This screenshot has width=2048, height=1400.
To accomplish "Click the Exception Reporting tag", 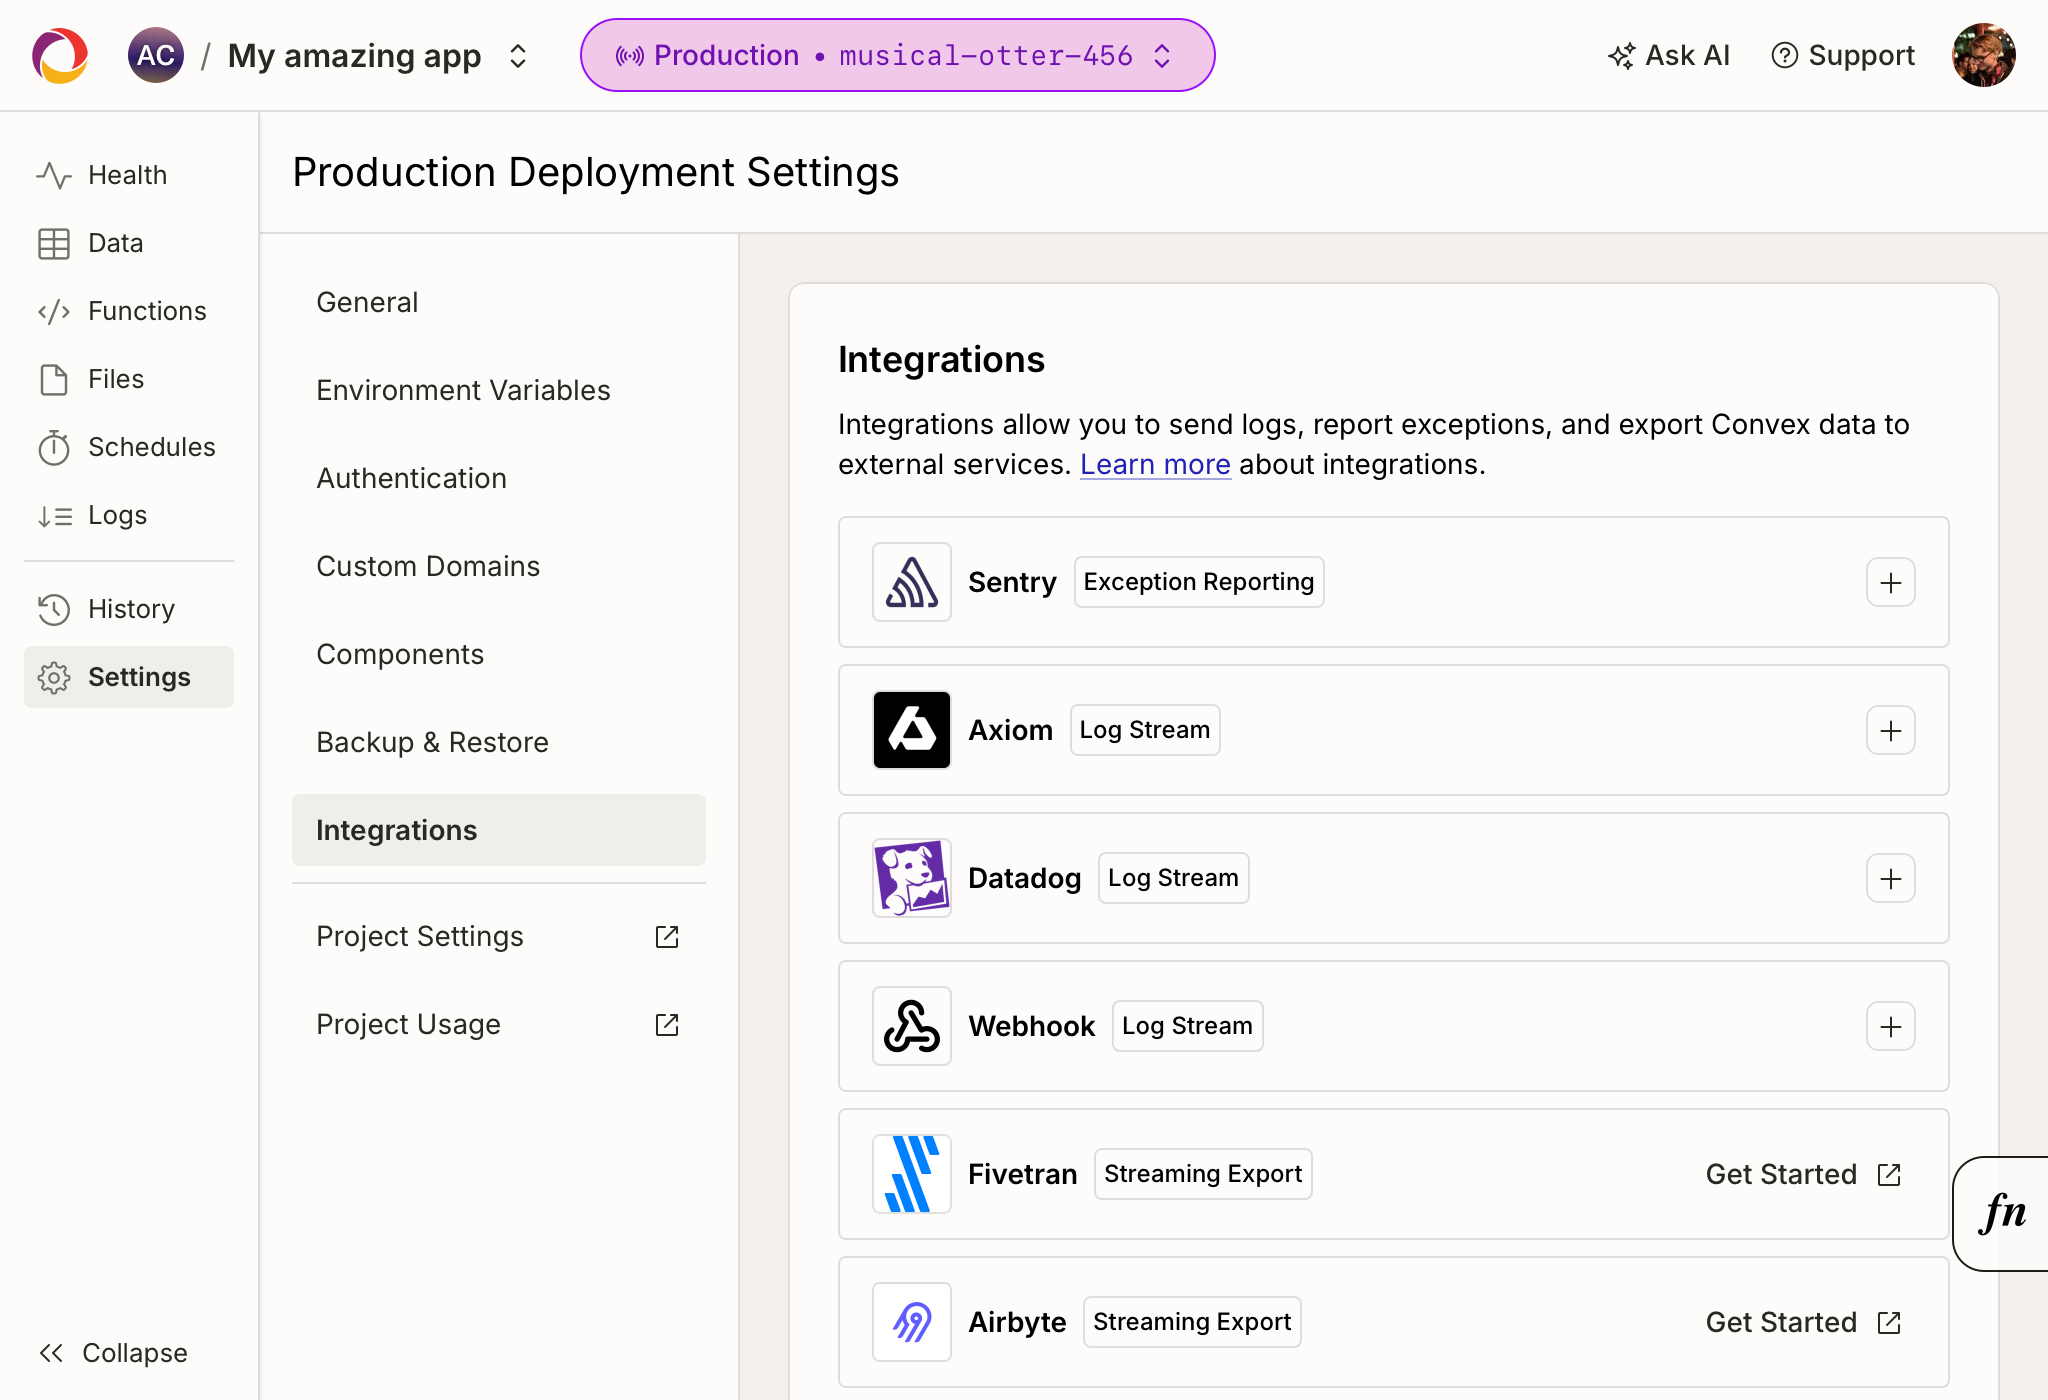I will tap(1199, 582).
